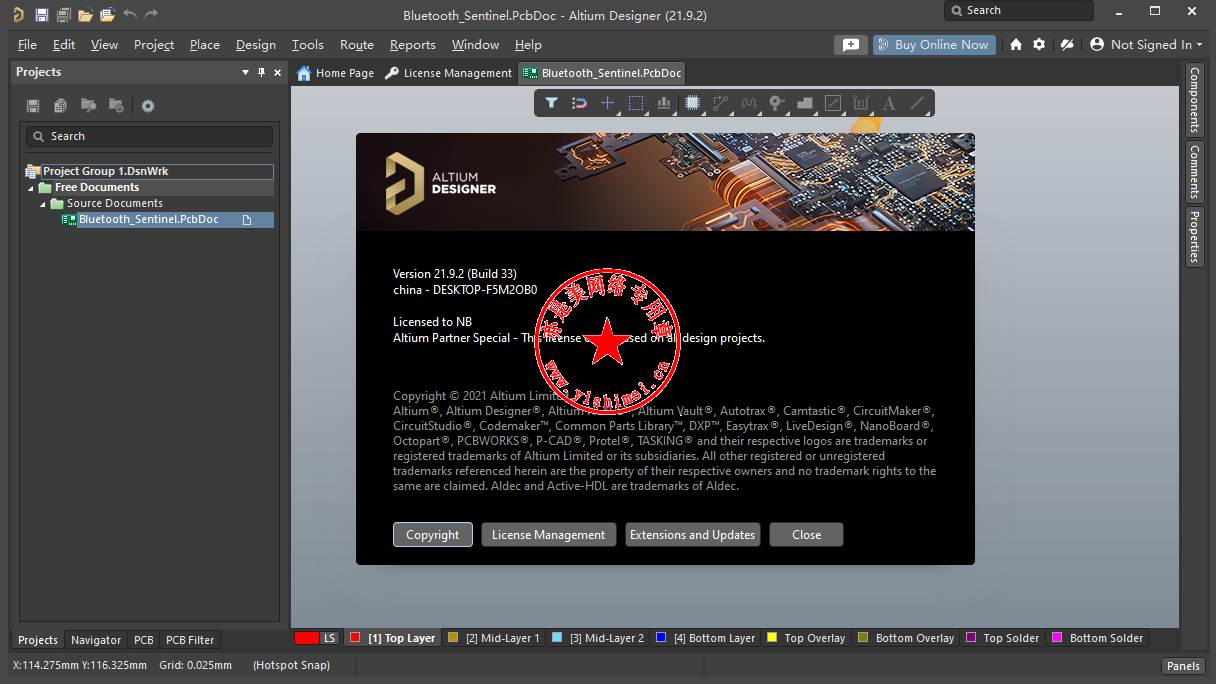Viewport: 1216px width, 684px height.
Task: Click the crossed-out cloud connection status icon
Action: tap(1067, 45)
